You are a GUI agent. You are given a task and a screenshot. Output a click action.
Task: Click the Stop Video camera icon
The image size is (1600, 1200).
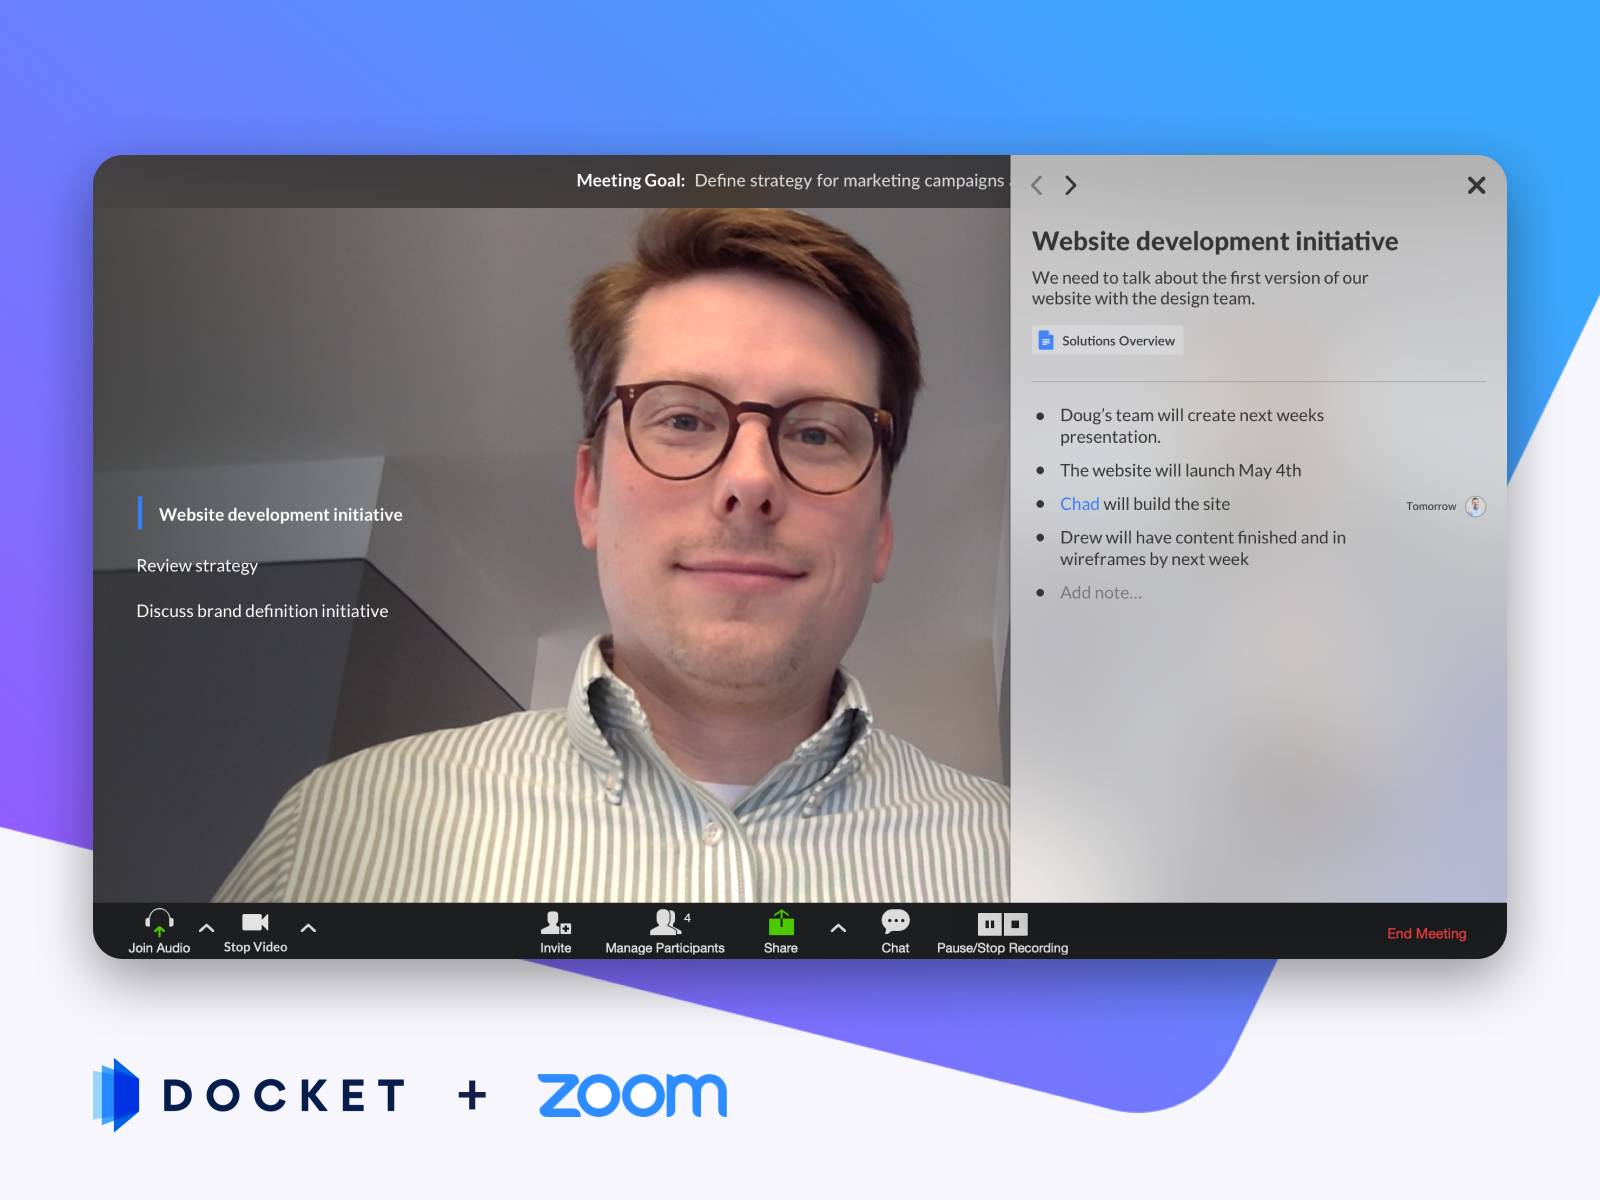tap(254, 921)
